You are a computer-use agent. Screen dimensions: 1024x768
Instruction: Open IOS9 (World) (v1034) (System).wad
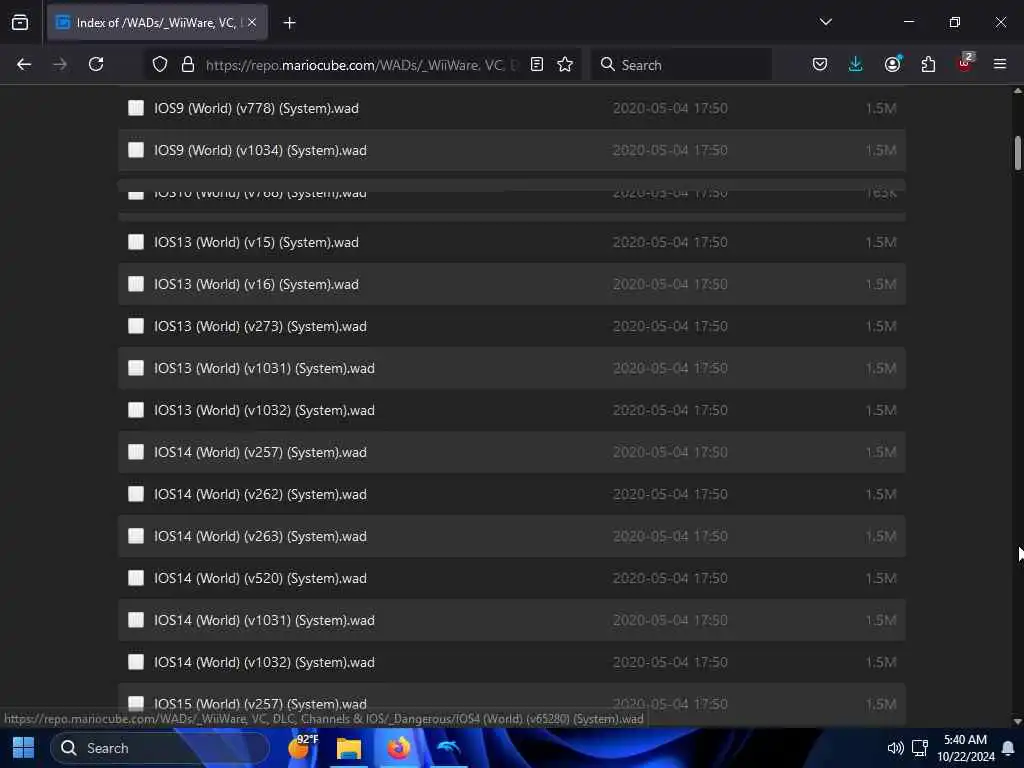pos(260,150)
